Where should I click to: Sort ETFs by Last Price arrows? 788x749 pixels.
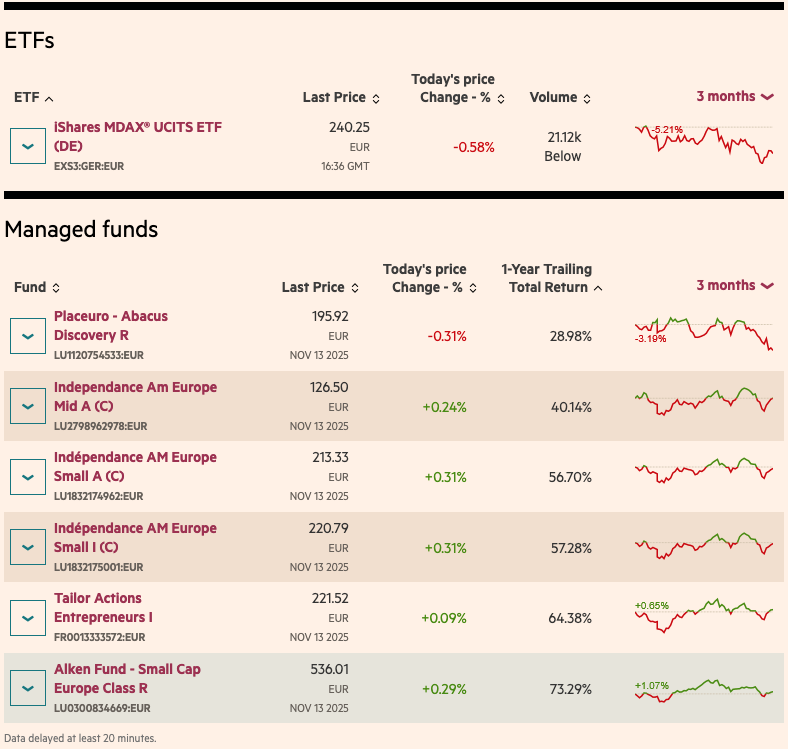tap(376, 98)
